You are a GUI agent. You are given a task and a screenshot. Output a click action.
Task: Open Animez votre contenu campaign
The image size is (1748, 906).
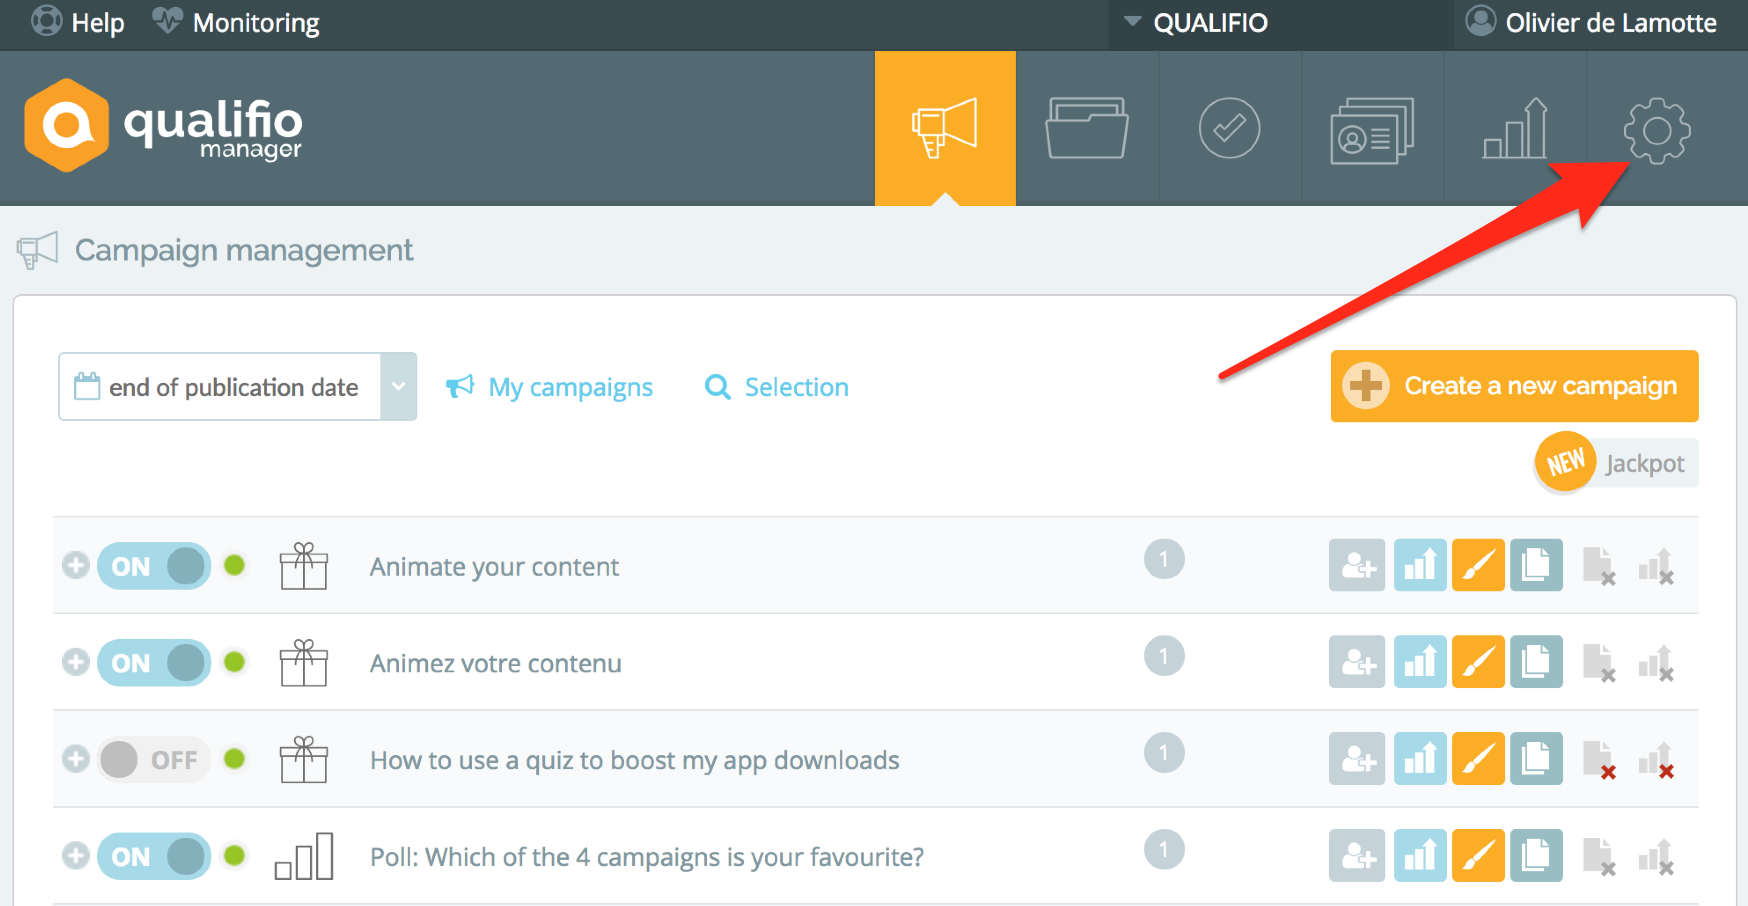496,664
